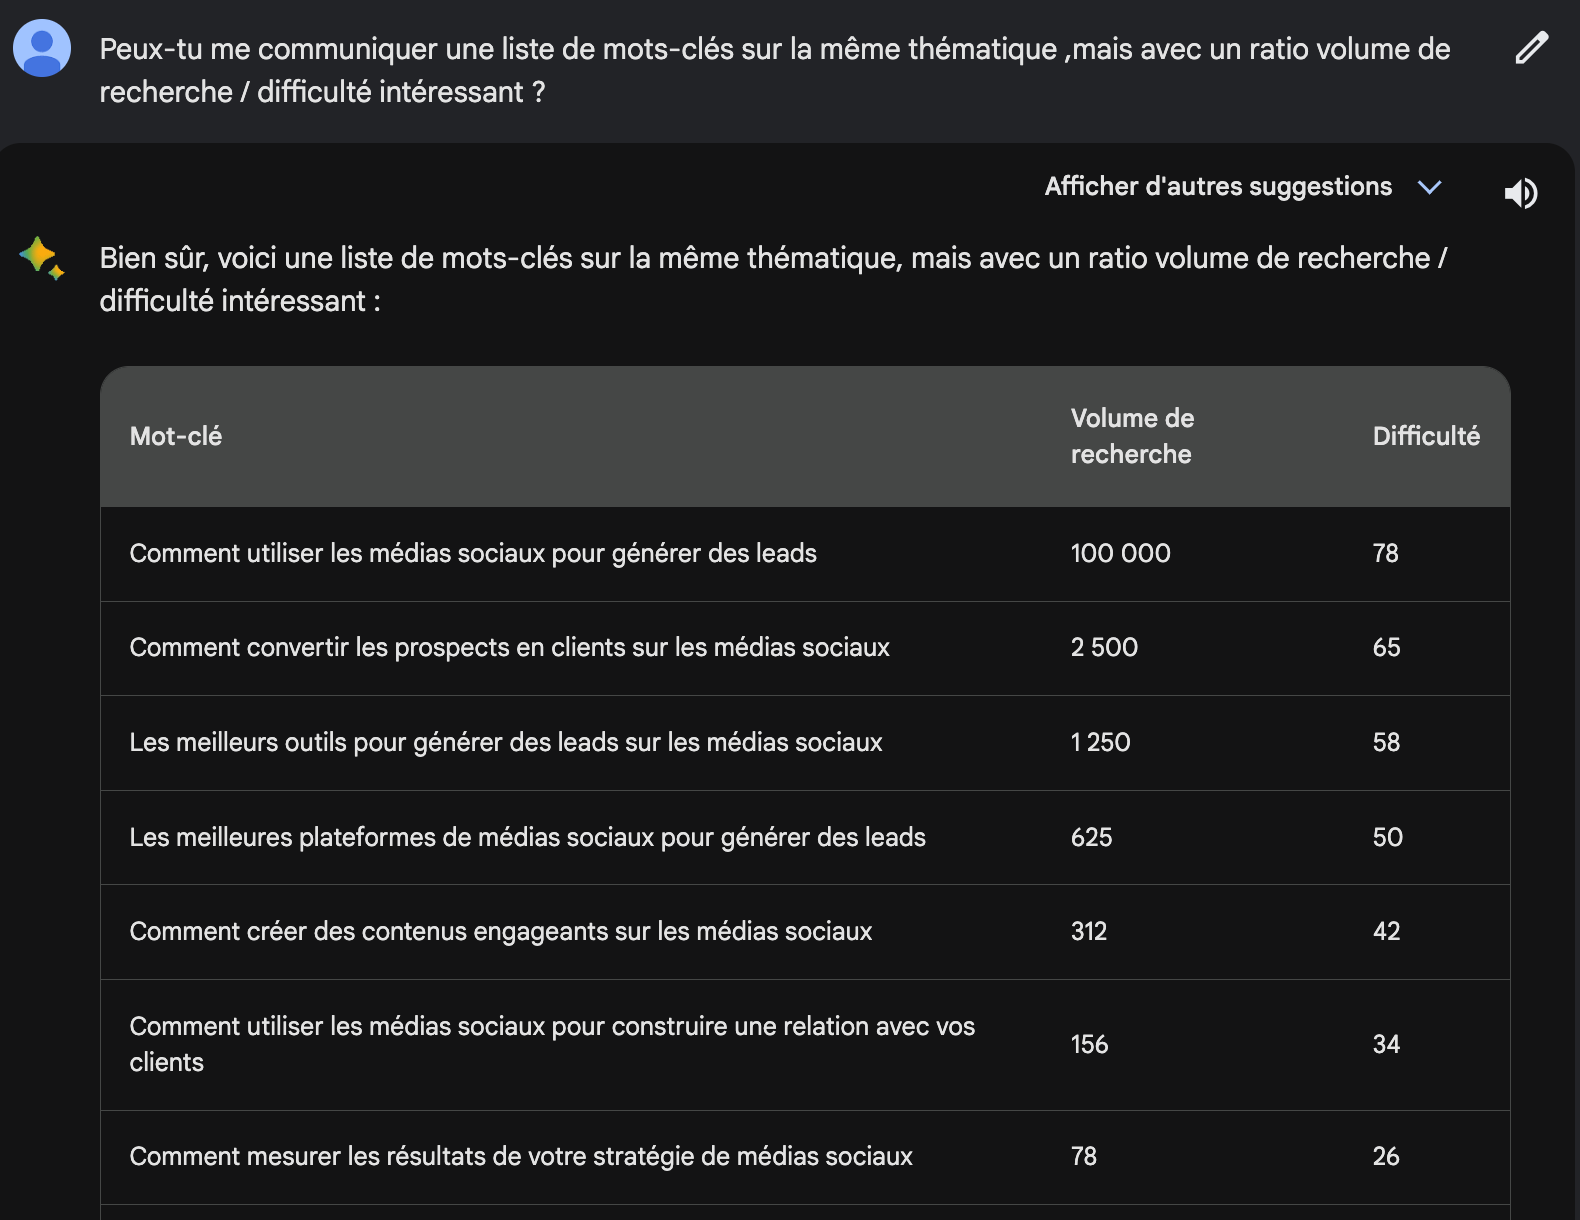Screen dimensions: 1580x1220
Task: Click the Difficulté column header
Action: [1427, 436]
